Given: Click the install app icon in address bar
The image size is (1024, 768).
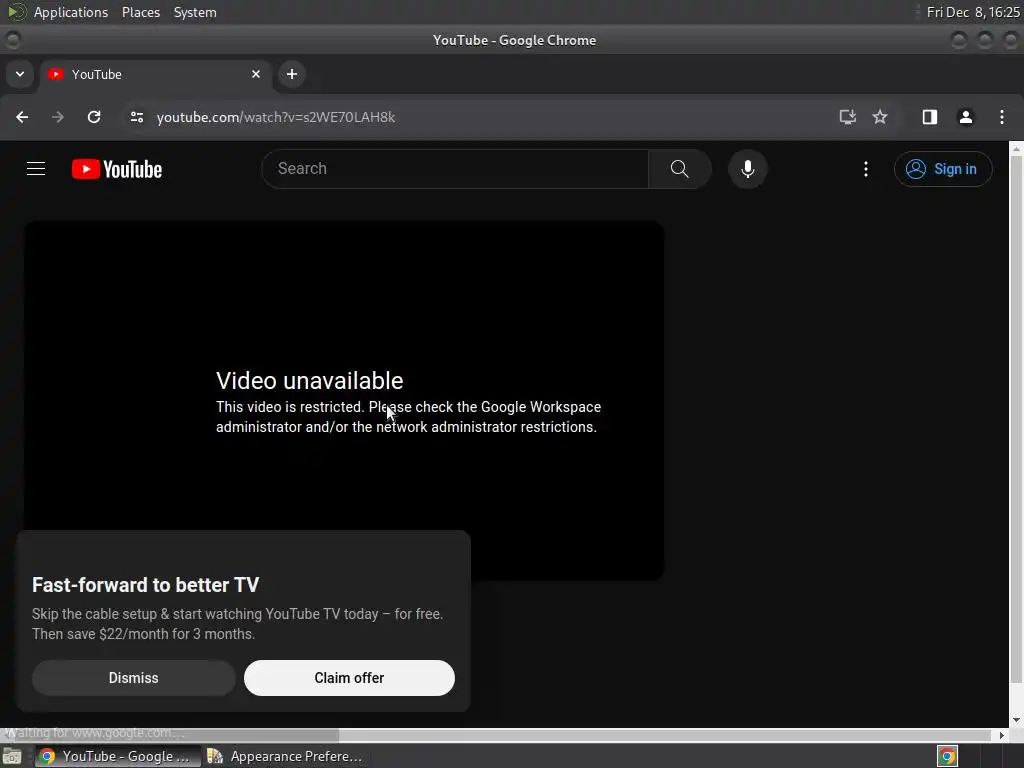Looking at the screenshot, I should [847, 117].
